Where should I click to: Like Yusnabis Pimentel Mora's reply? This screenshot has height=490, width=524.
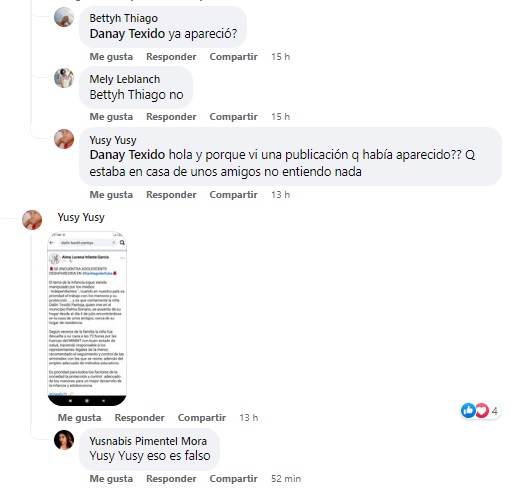click(111, 478)
